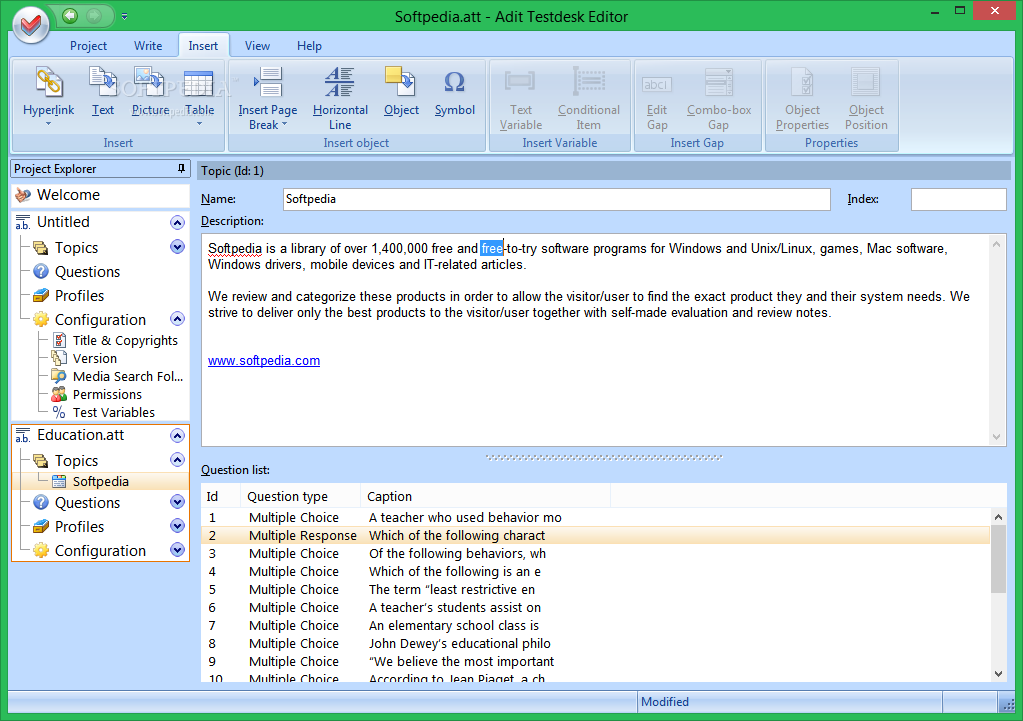The width and height of the screenshot is (1023, 721).
Task: Expand Profiles under Education.att
Action: [x=177, y=525]
